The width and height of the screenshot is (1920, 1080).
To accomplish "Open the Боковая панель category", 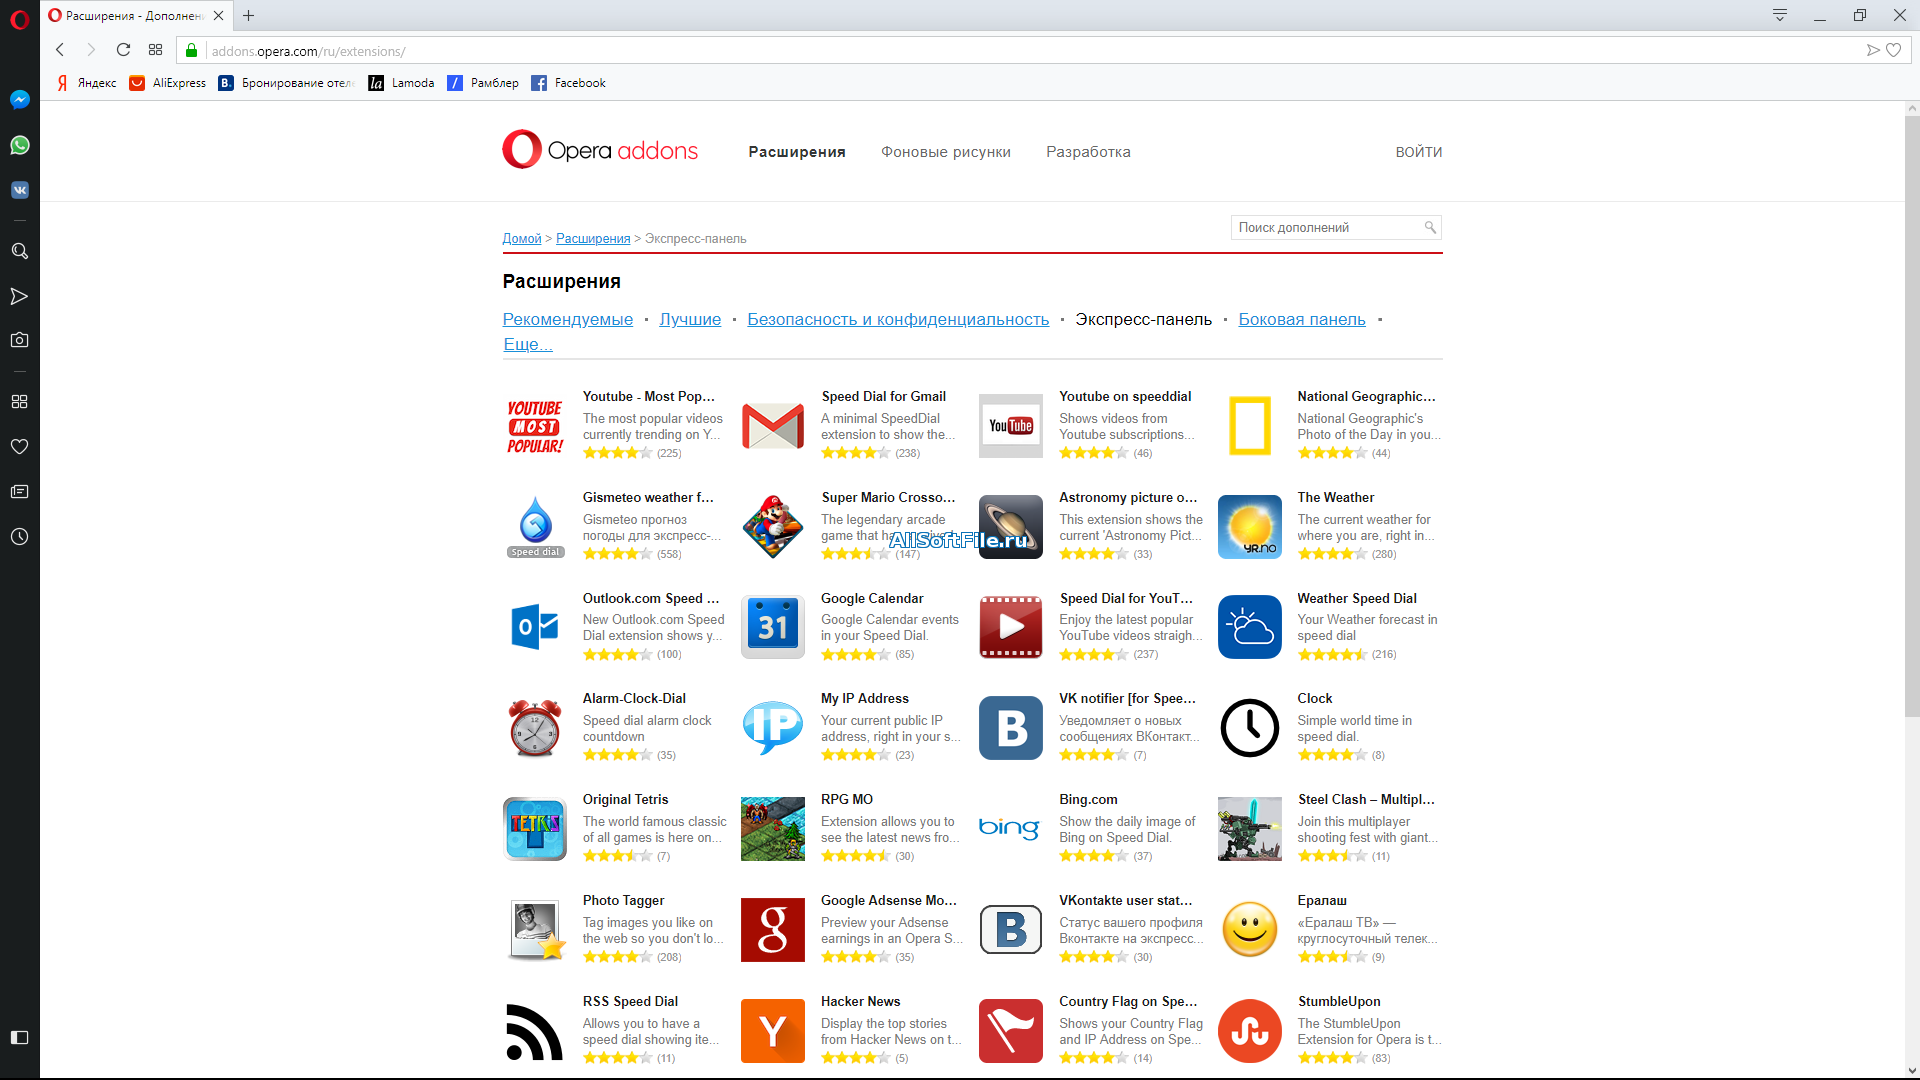I will click(1302, 319).
